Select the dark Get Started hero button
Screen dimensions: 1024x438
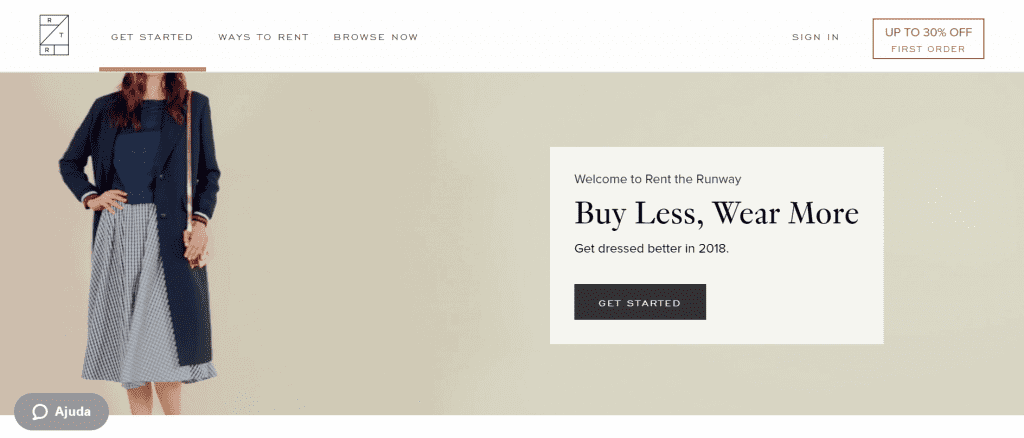click(639, 302)
